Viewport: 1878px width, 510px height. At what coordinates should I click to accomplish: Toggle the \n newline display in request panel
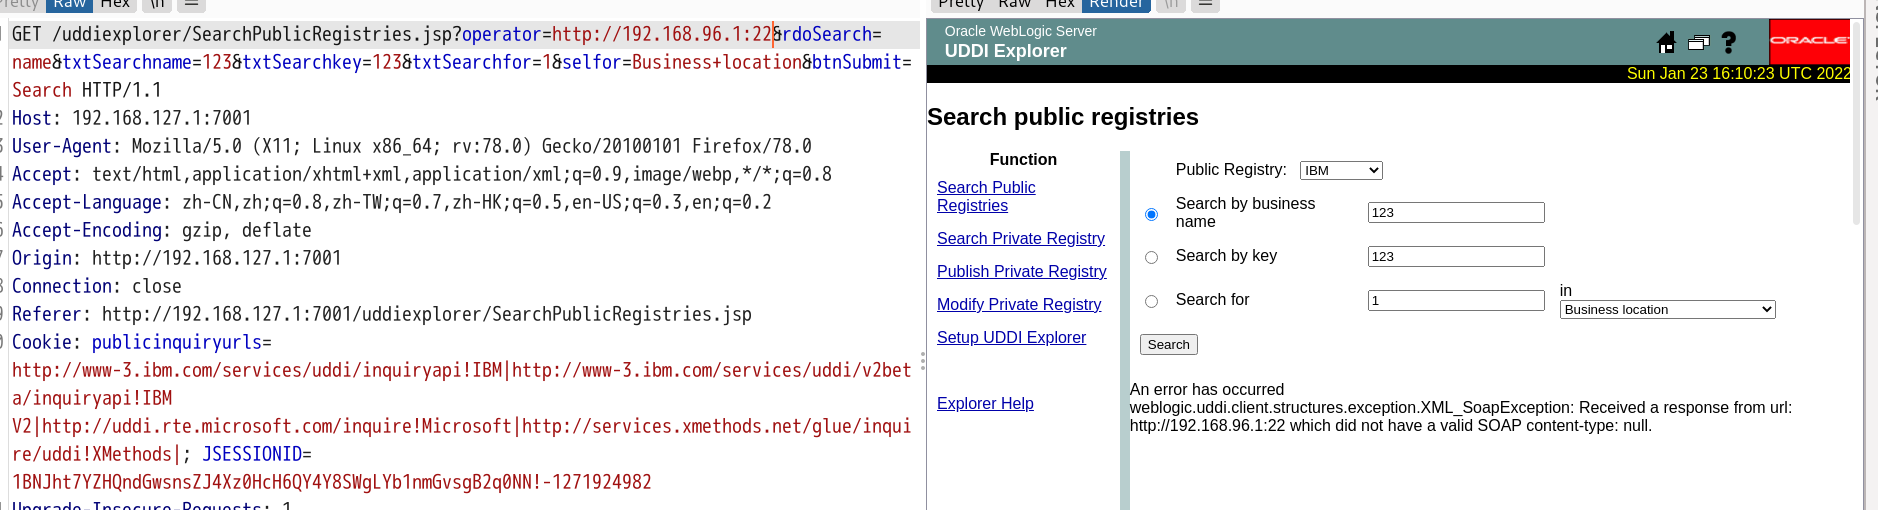pos(157,4)
